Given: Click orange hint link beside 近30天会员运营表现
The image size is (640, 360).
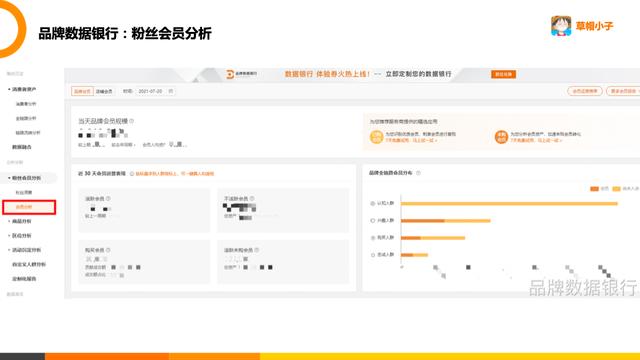Looking at the screenshot, I should (x=175, y=174).
